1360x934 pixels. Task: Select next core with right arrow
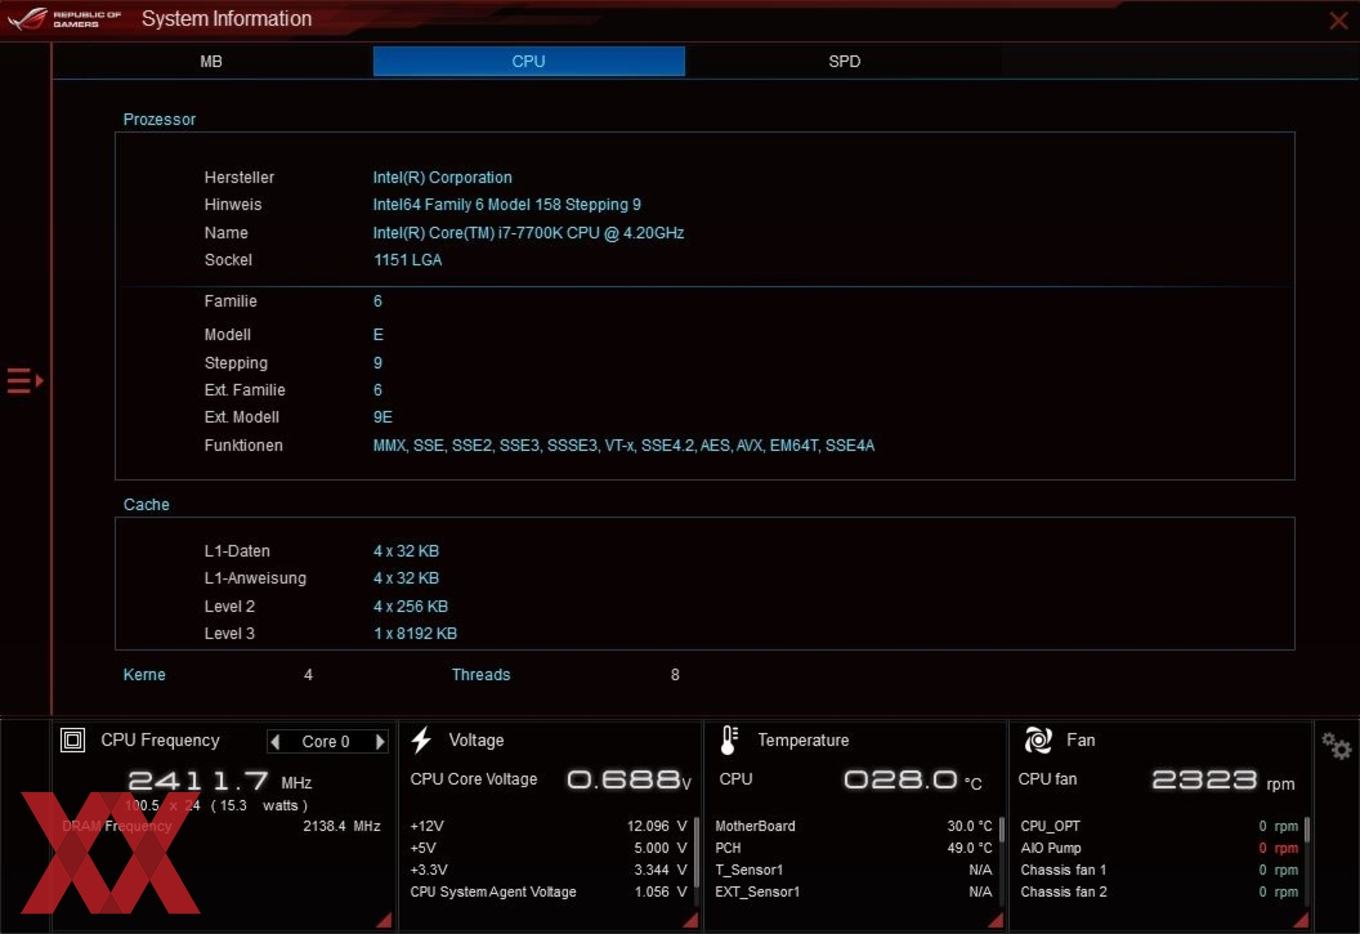click(380, 741)
